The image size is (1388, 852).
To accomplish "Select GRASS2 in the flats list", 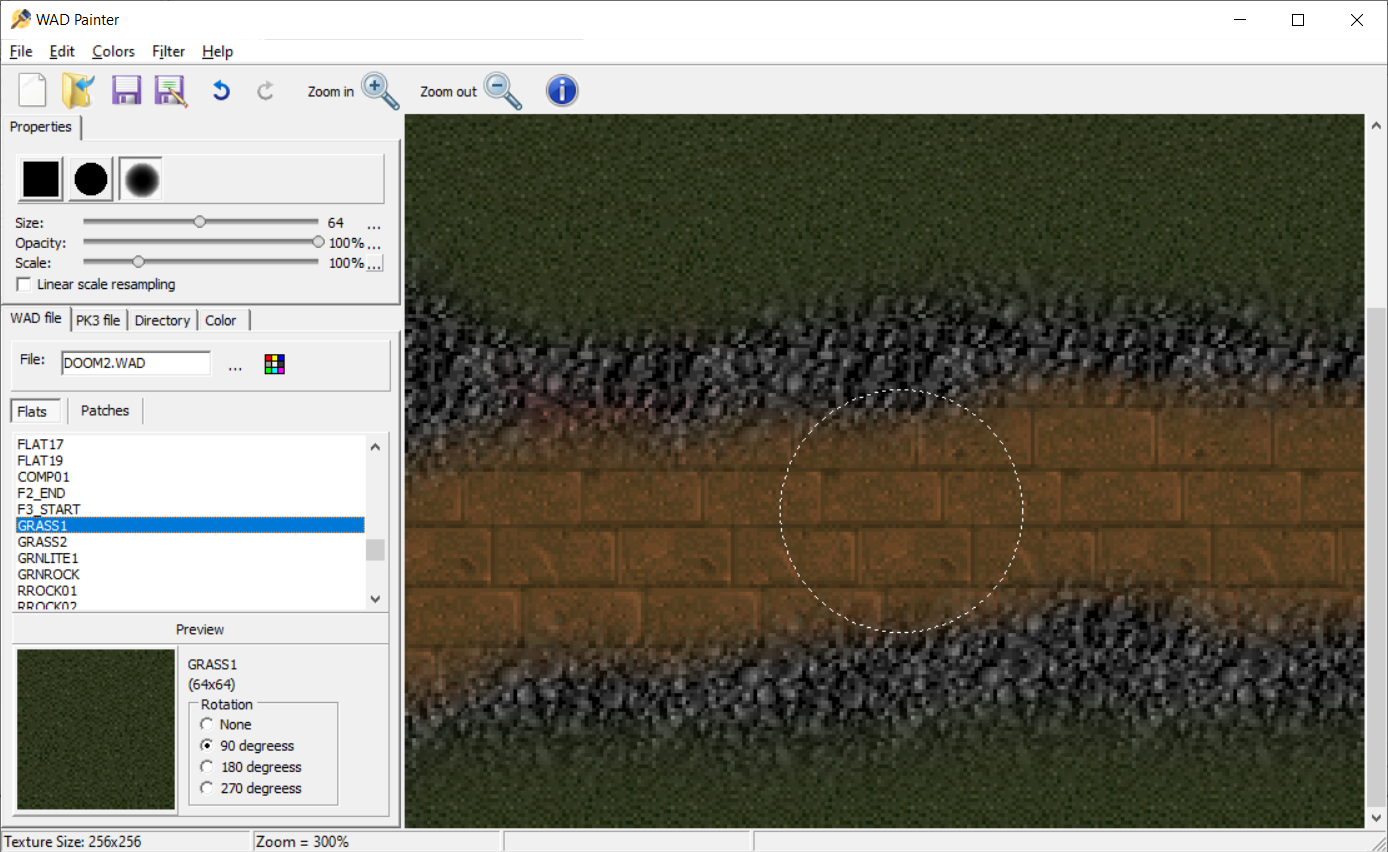I will [42, 541].
